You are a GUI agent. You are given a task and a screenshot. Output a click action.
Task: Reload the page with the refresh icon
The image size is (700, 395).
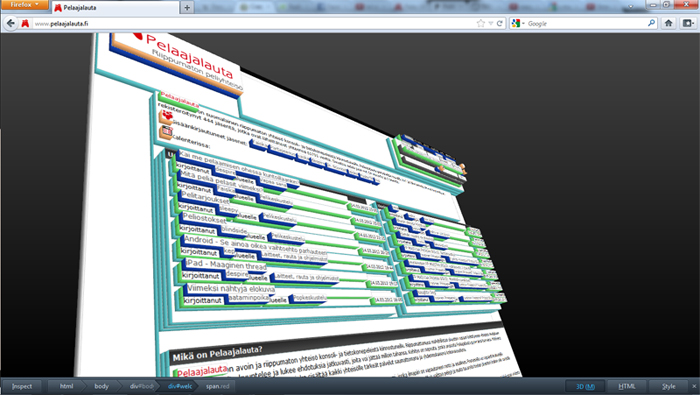(500, 24)
